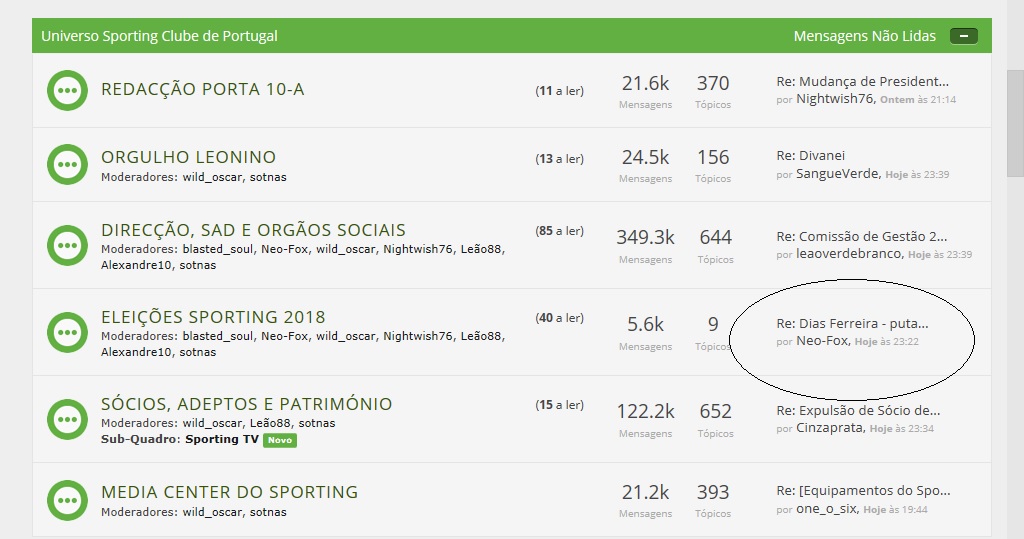Open the ELEIÇÕES SPORTING 2018 board
This screenshot has height=539, width=1024.
pyautogui.click(x=213, y=318)
